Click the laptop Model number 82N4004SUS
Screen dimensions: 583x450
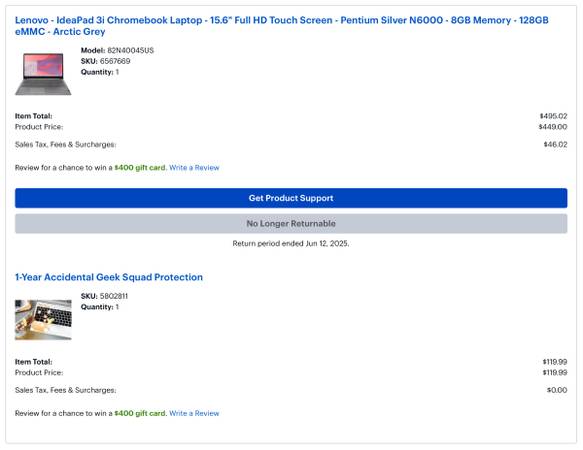(131, 51)
